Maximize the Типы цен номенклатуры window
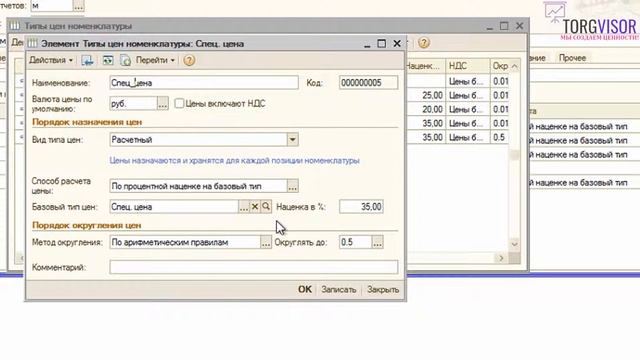 tap(504, 26)
